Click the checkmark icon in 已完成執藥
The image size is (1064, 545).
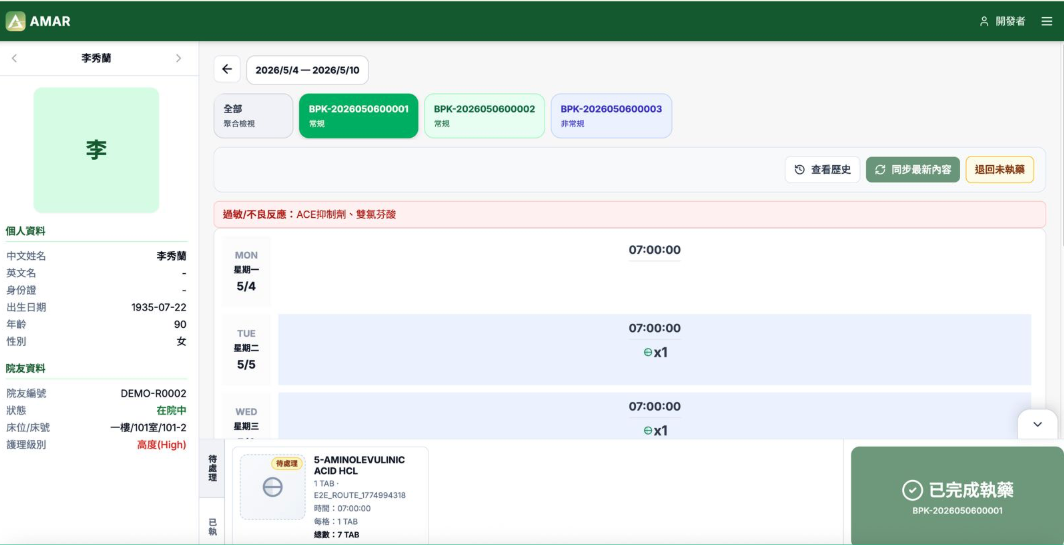click(912, 490)
